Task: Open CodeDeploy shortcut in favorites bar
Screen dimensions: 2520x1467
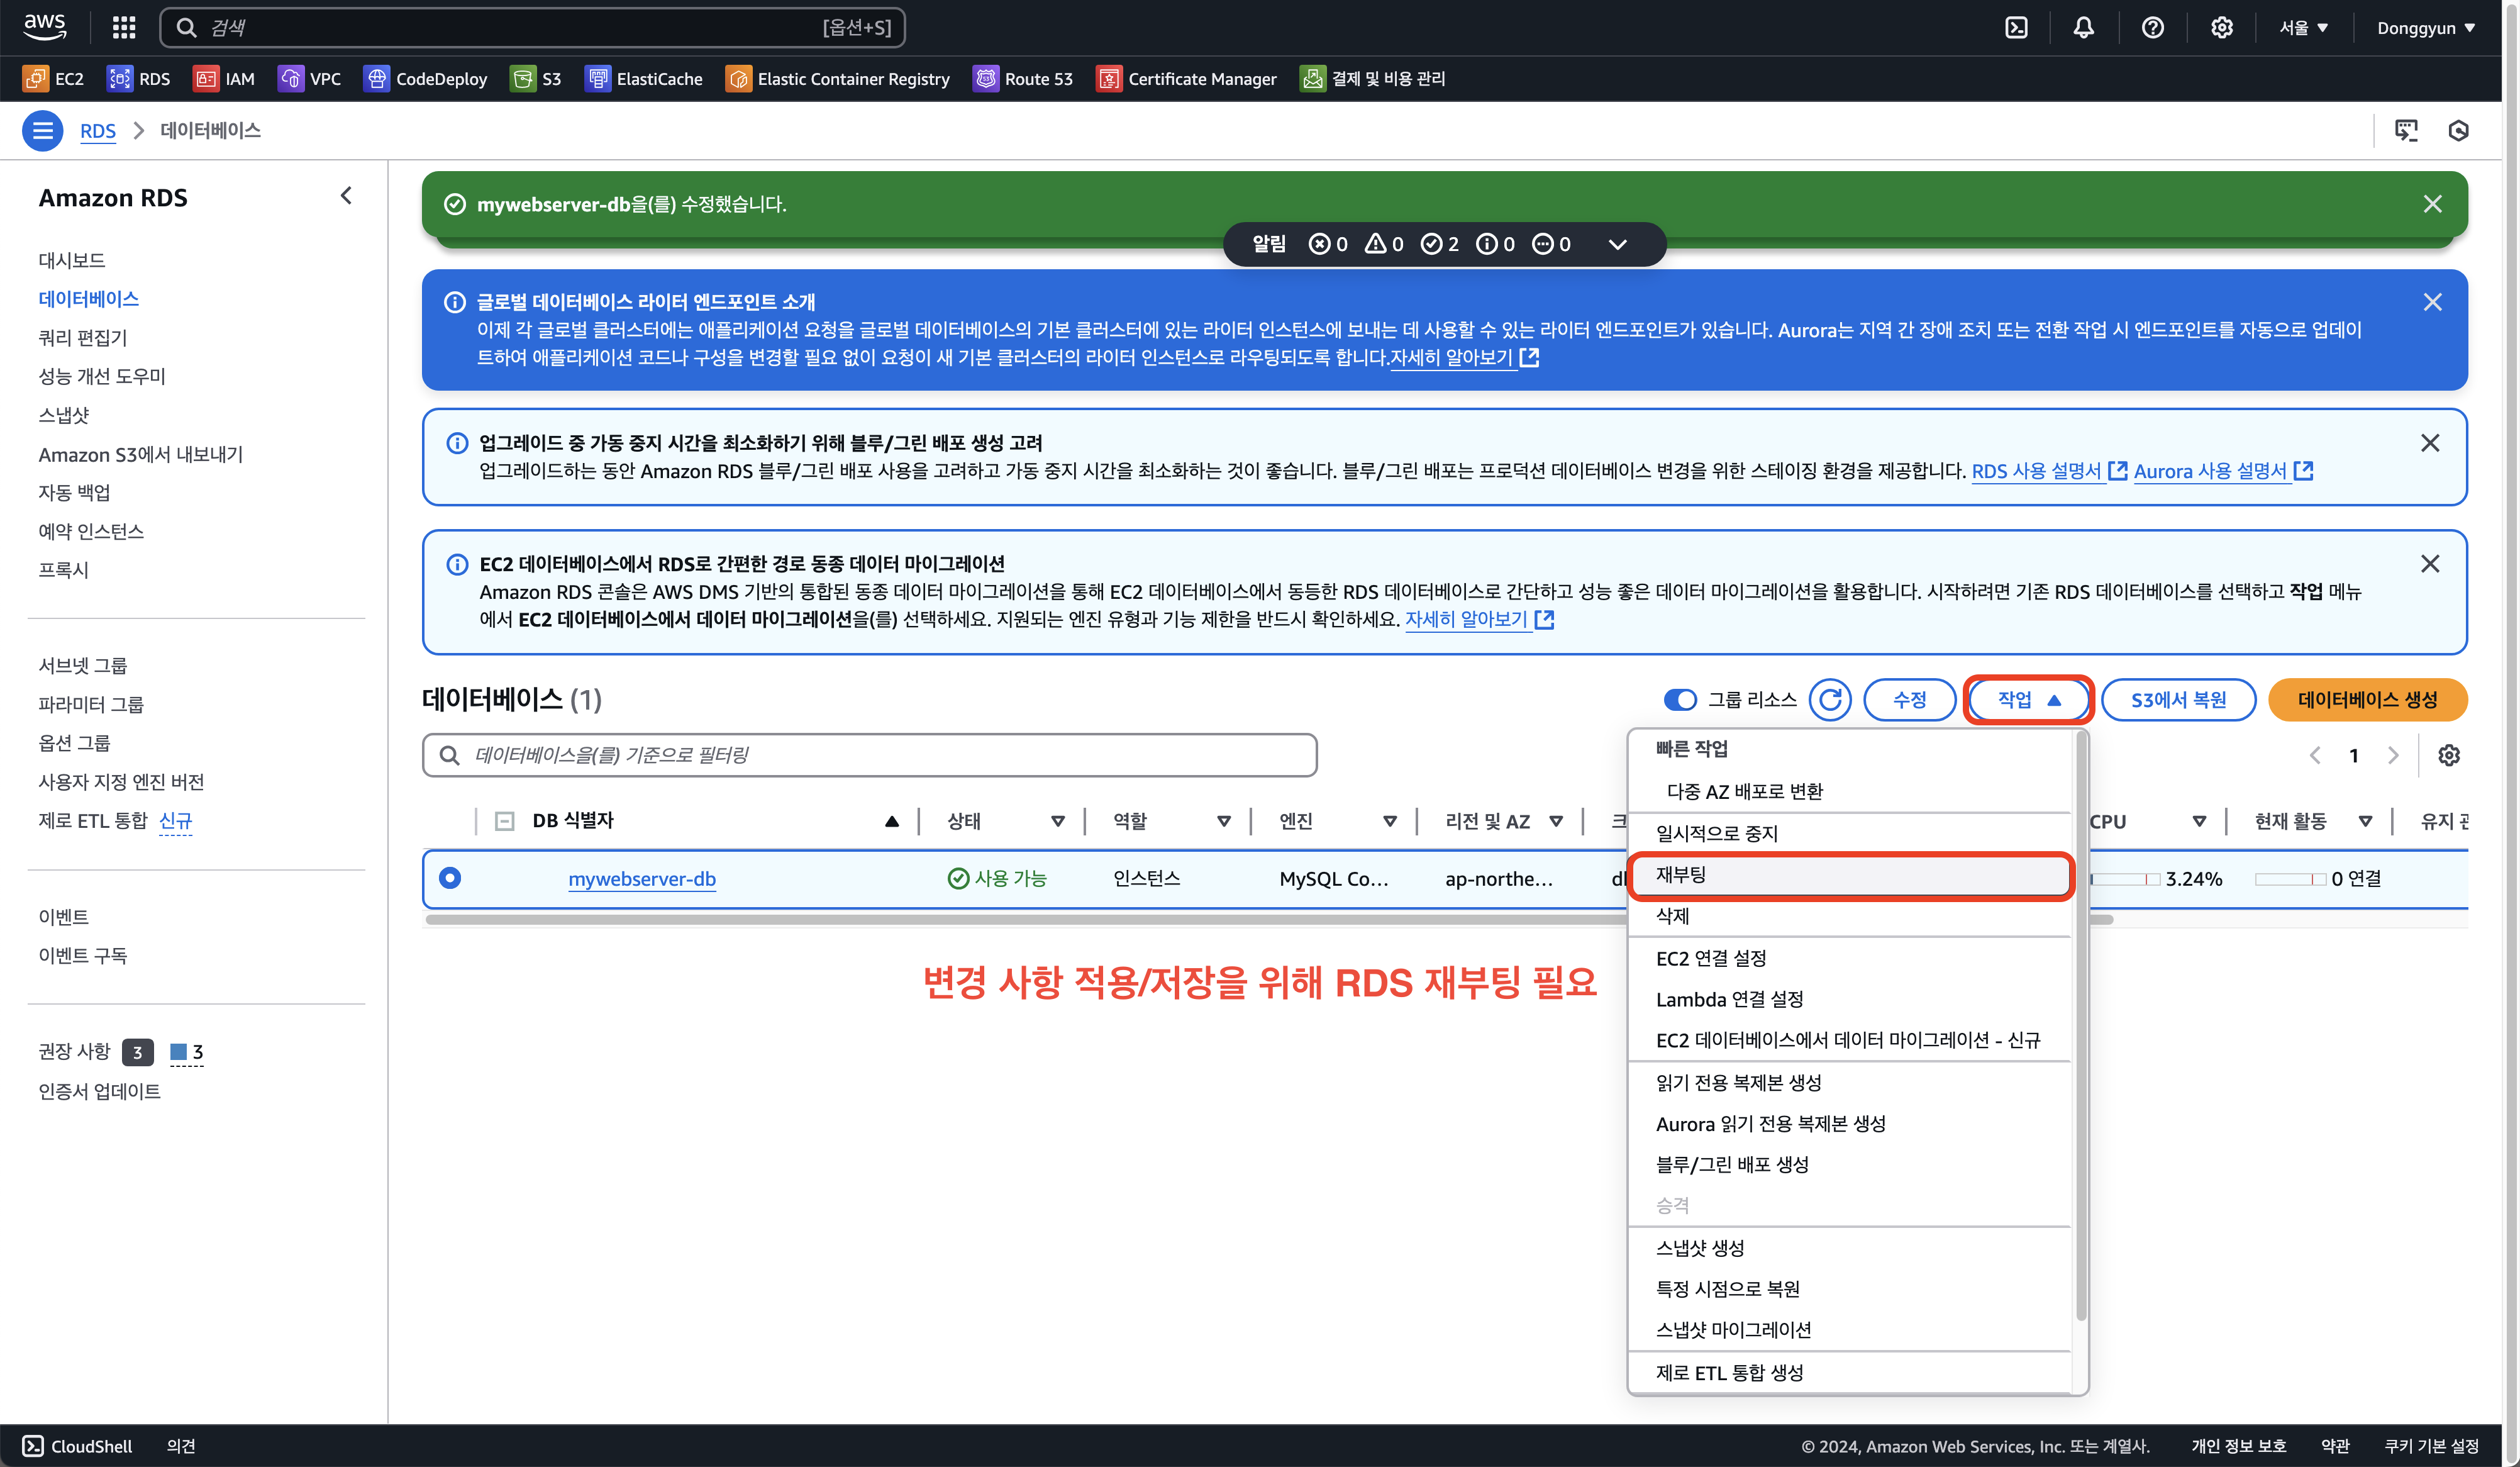Action: click(425, 78)
